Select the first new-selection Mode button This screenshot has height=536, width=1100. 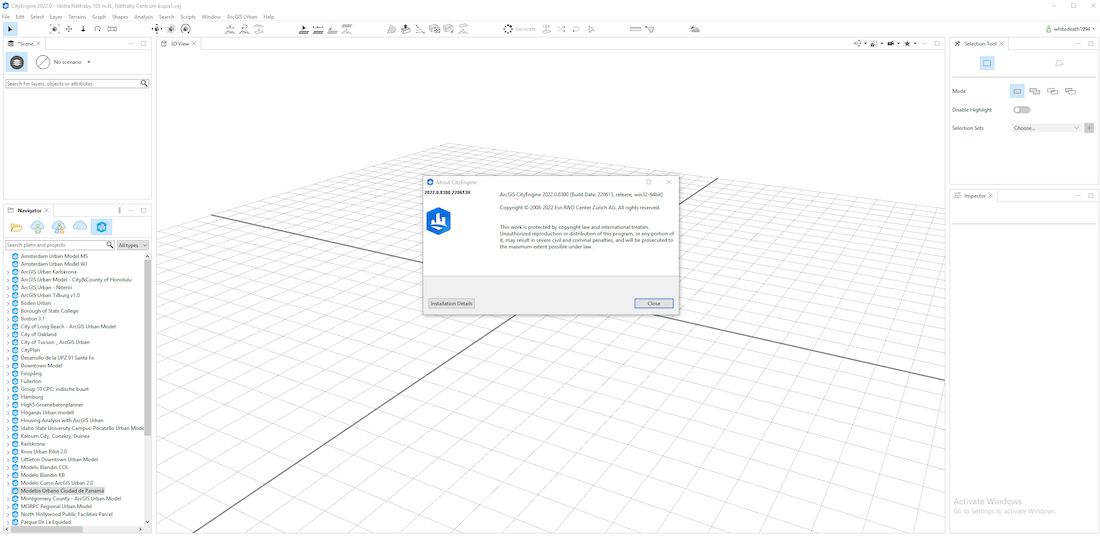(1017, 91)
